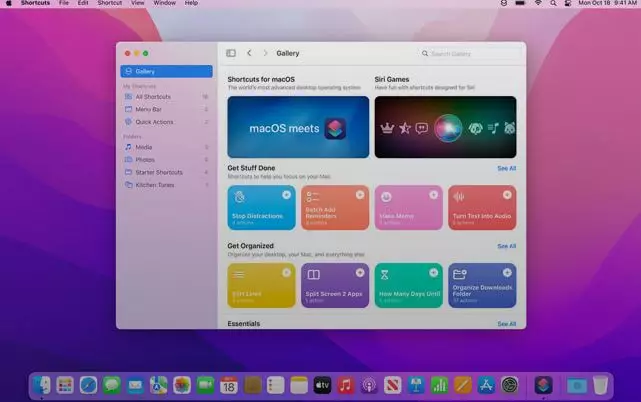Toggle the sidebar visibility button

point(231,53)
